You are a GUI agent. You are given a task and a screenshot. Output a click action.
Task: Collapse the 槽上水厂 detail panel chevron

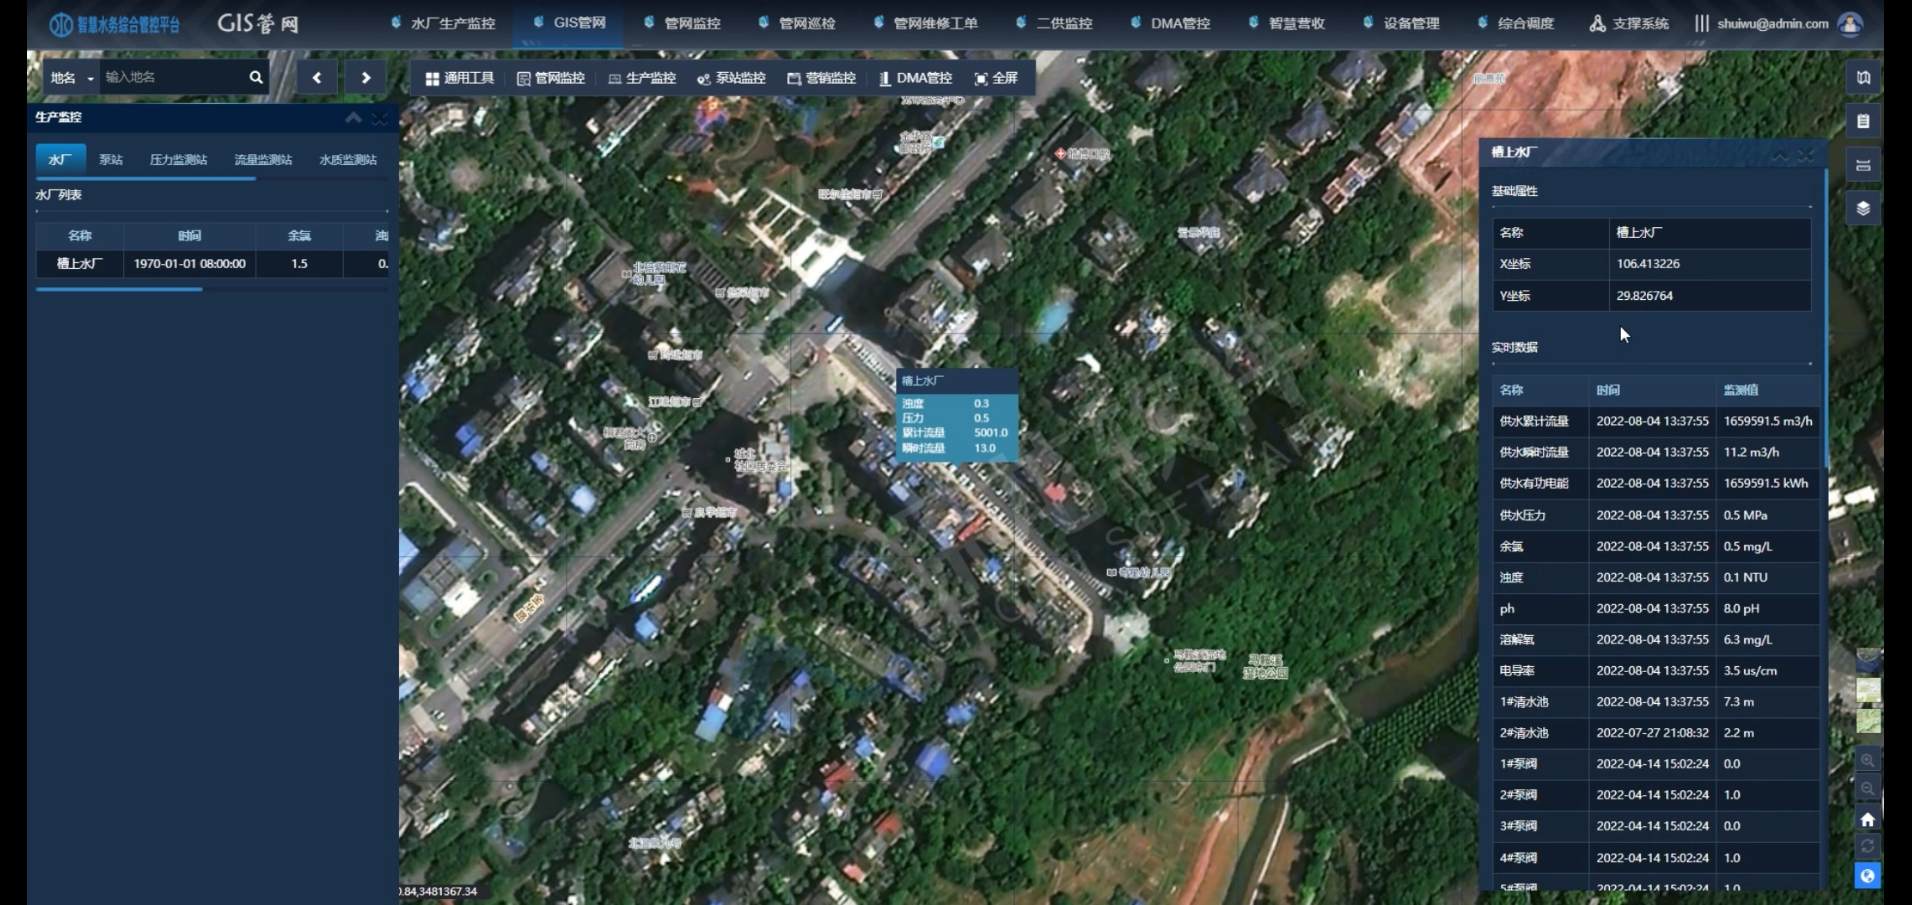coord(1780,155)
